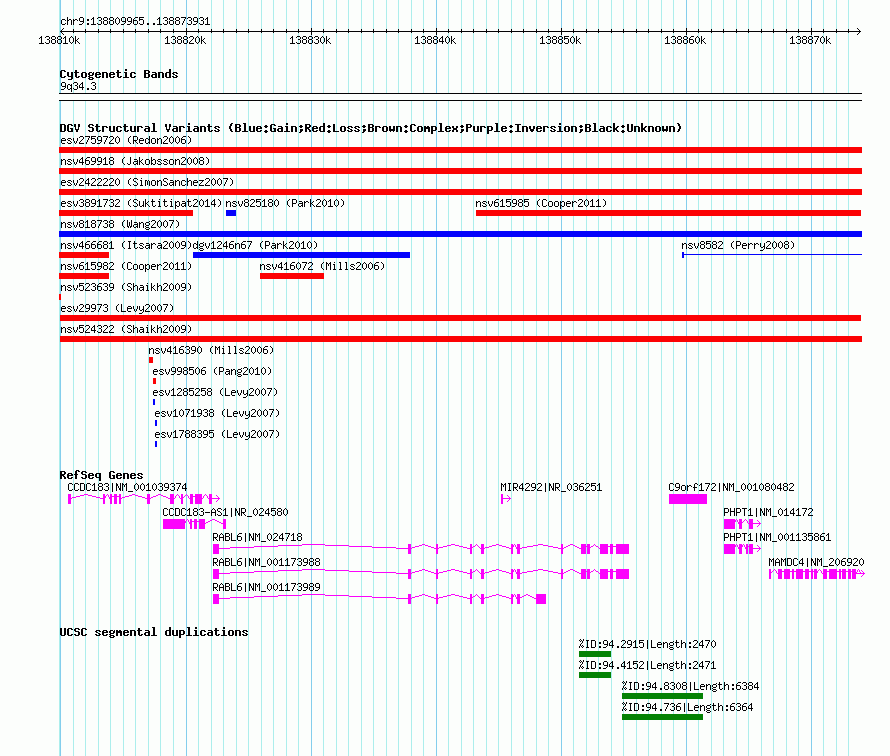Viewport: 890px width, 756px height.
Task: Open nsv523639 (Shaikh2009) variant label
Action: 126,287
